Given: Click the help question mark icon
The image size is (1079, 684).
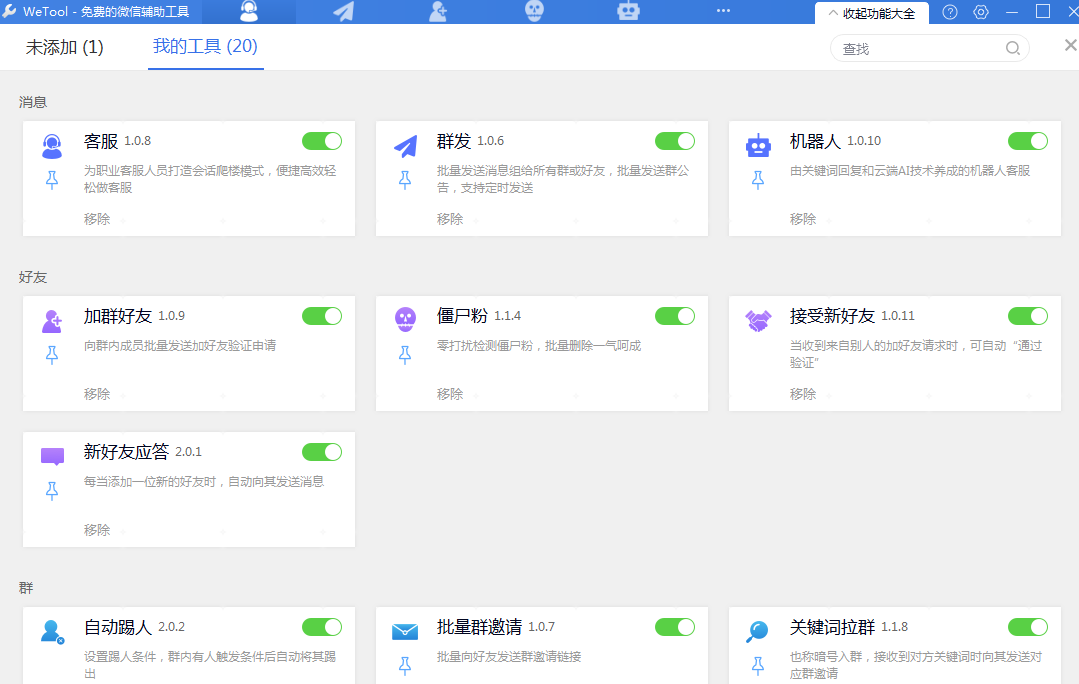Looking at the screenshot, I should point(950,13).
